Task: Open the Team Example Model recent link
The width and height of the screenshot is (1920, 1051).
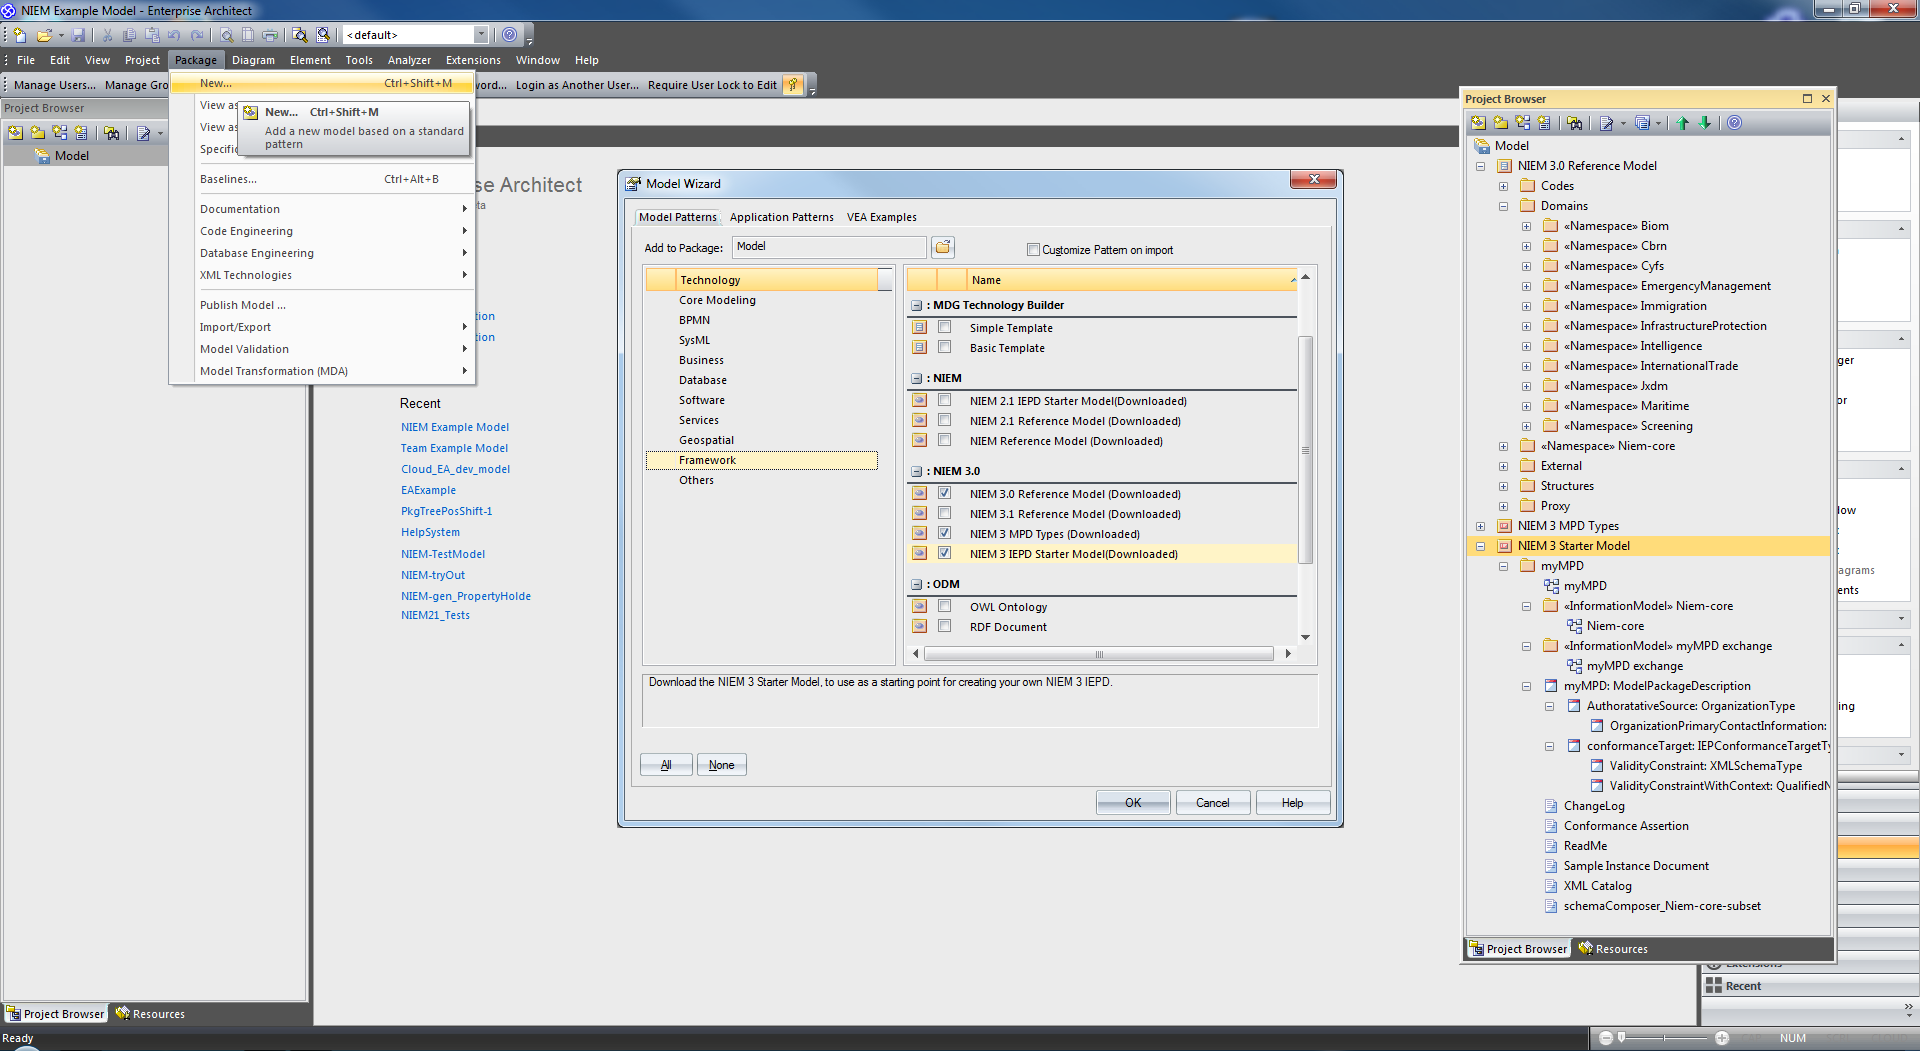Action: 454,448
